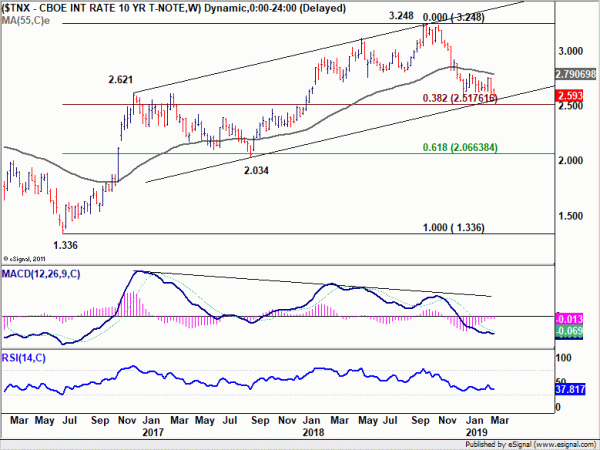Select the MA(55,C)e indicator label

pyautogui.click(x=26, y=20)
